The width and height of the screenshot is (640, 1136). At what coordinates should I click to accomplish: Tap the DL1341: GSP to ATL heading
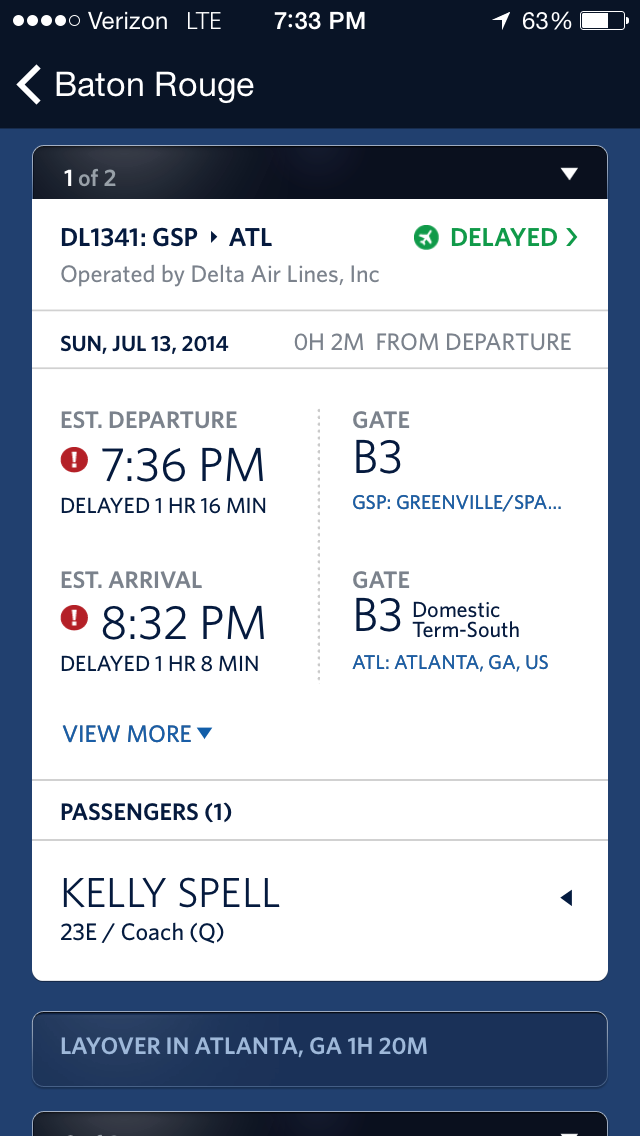coord(166,238)
